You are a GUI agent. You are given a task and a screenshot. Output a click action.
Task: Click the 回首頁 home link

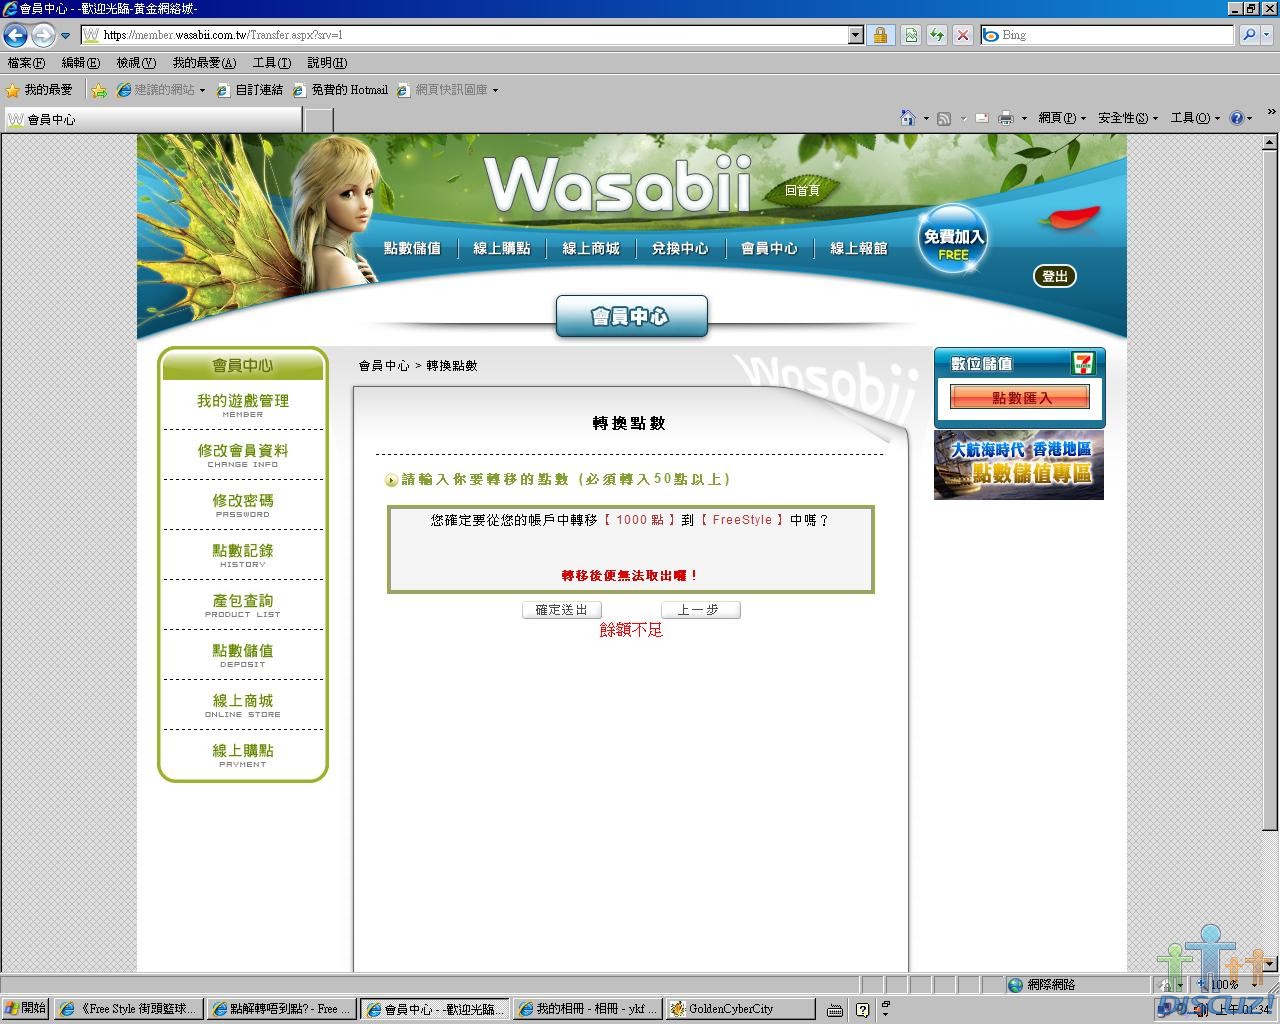[802, 190]
